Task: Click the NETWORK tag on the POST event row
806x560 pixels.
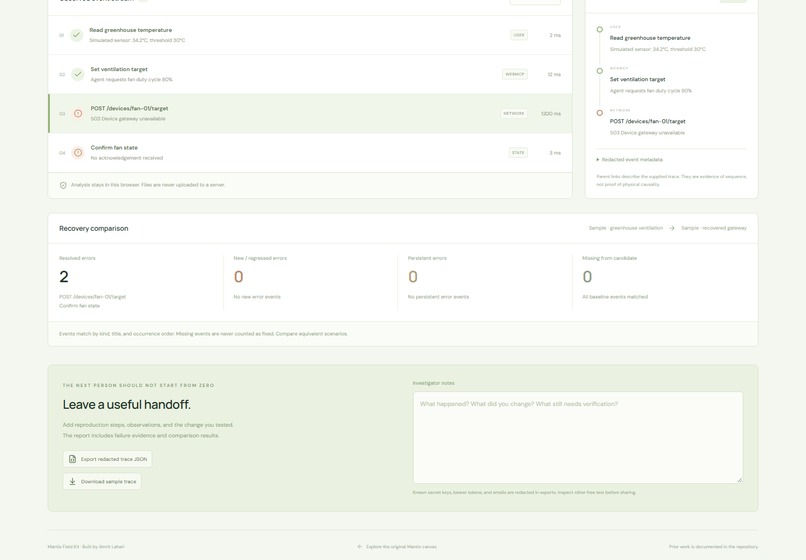Action: click(x=514, y=113)
